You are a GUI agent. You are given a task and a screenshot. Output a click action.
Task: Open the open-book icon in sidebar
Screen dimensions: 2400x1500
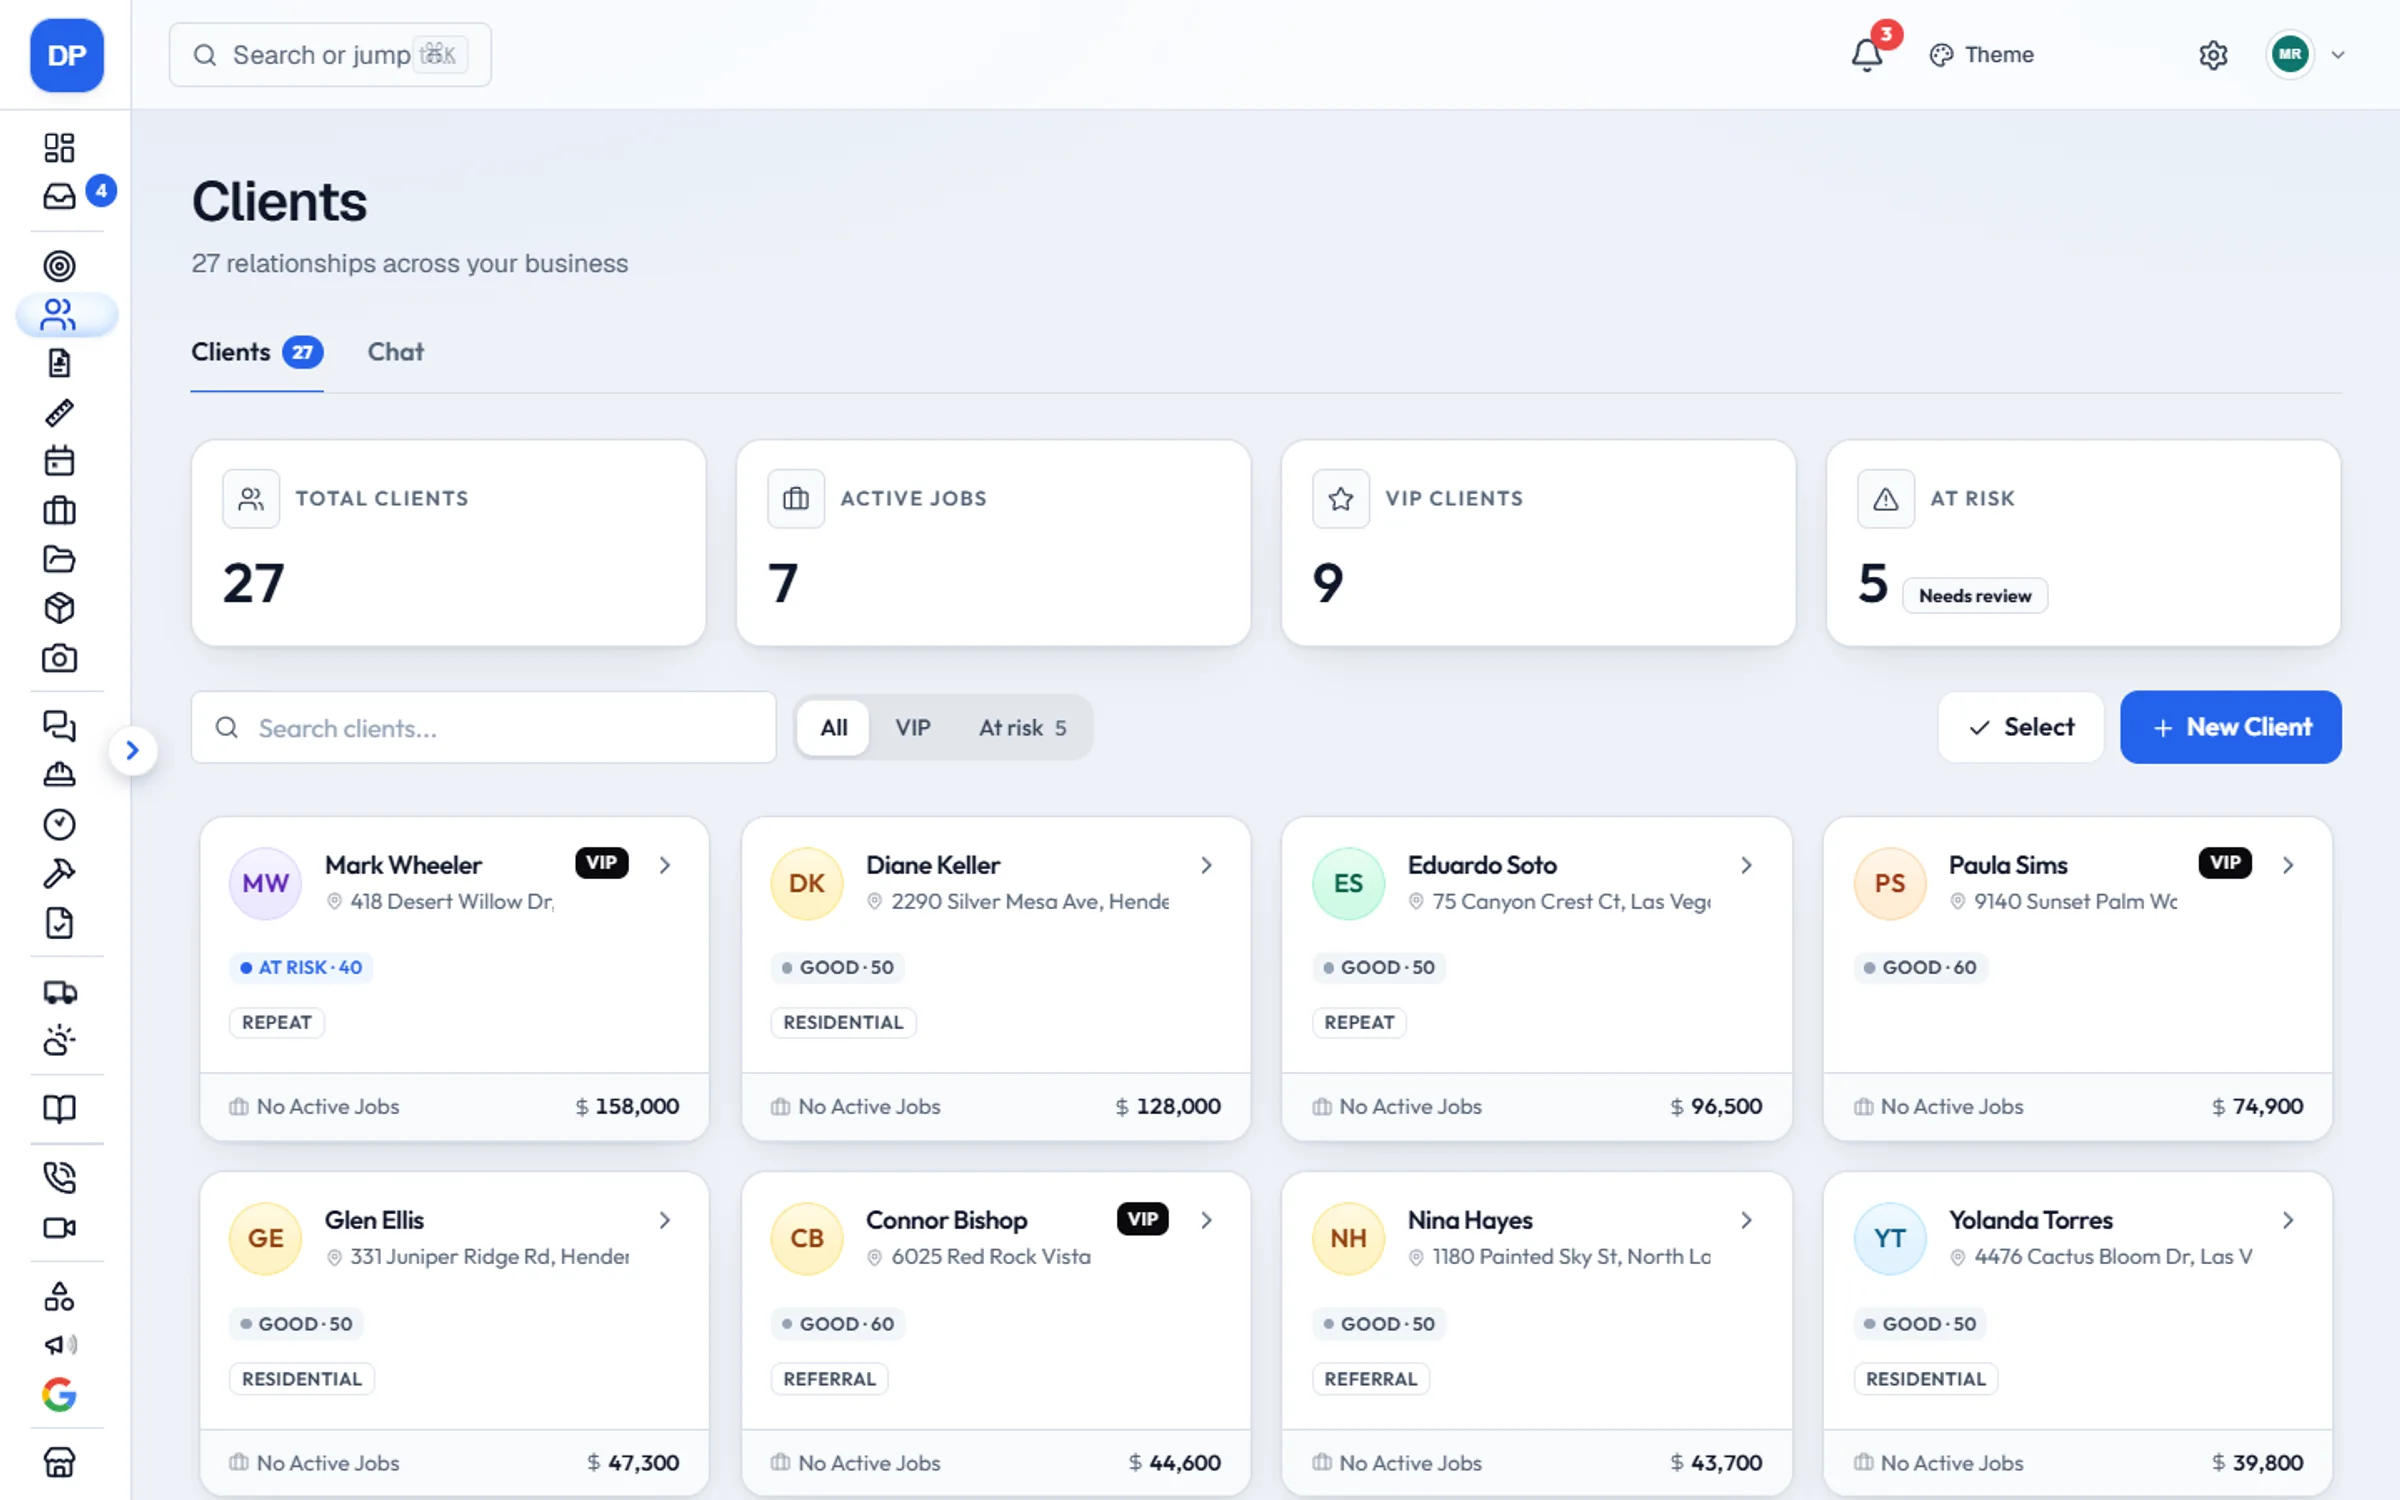pos(59,1109)
